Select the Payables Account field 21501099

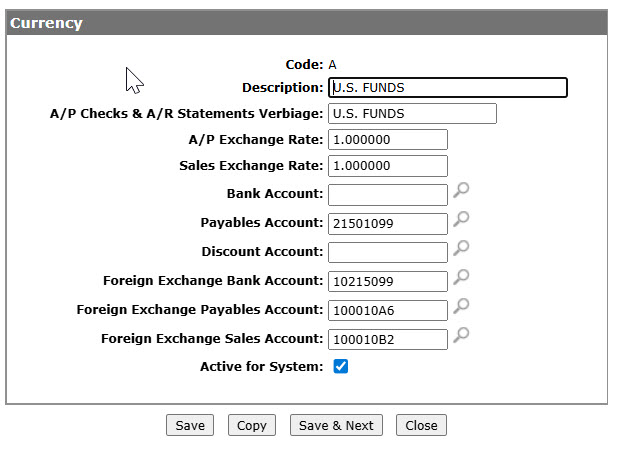click(388, 224)
